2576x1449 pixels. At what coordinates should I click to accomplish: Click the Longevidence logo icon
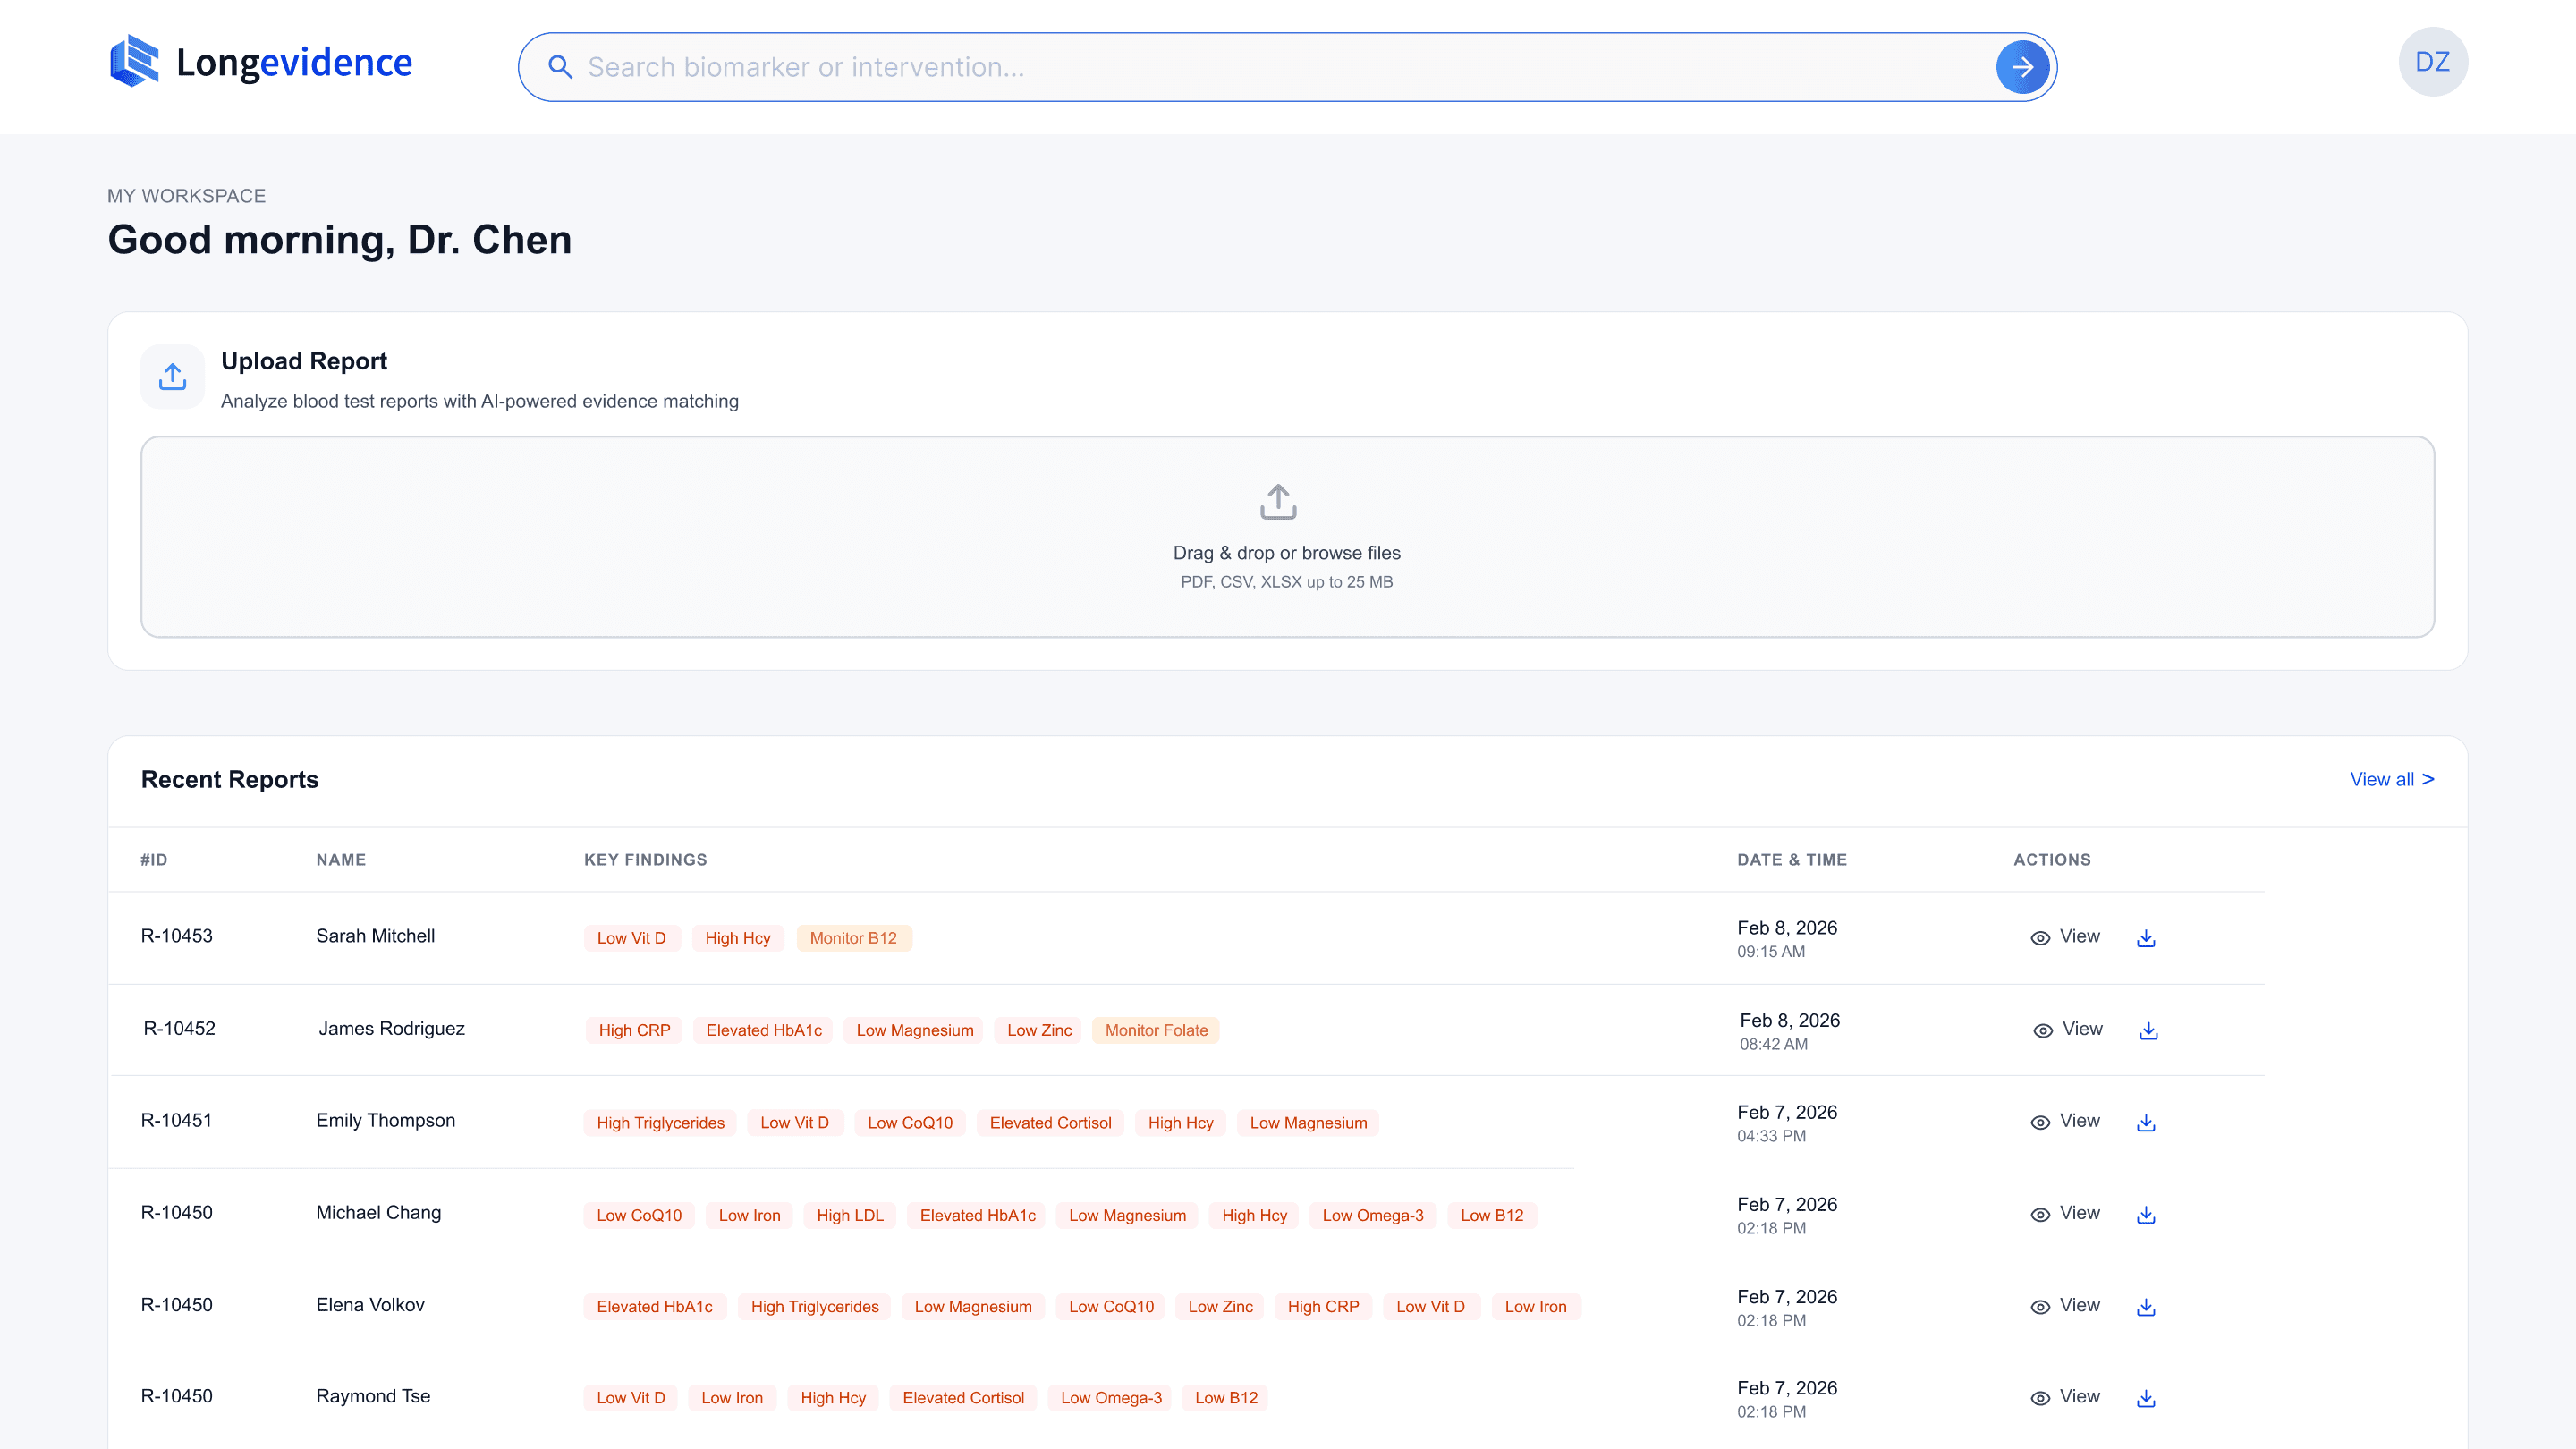click(x=134, y=62)
